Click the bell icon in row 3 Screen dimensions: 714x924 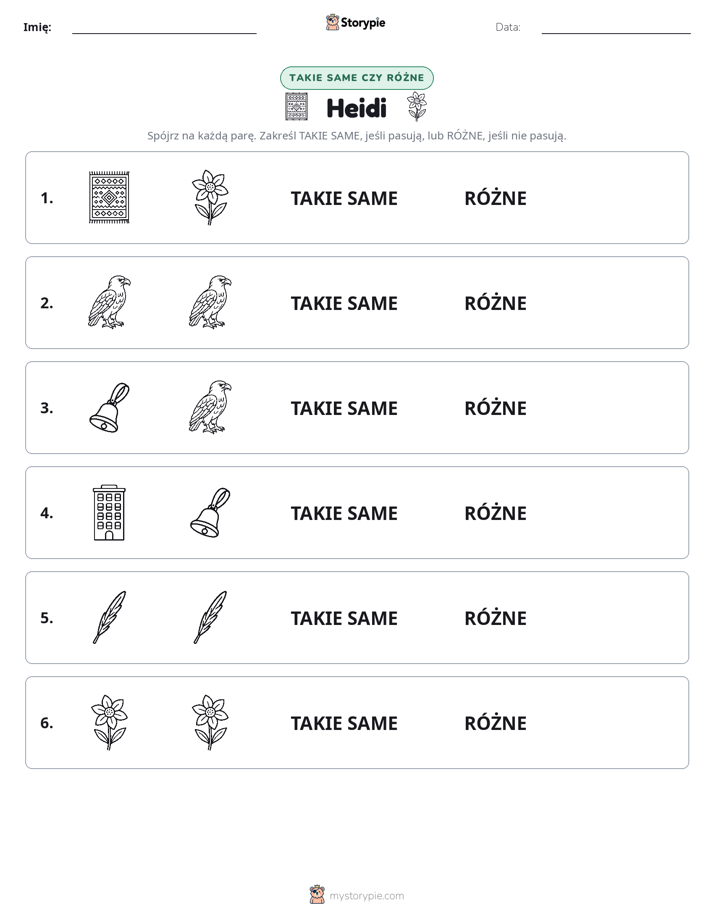click(109, 407)
